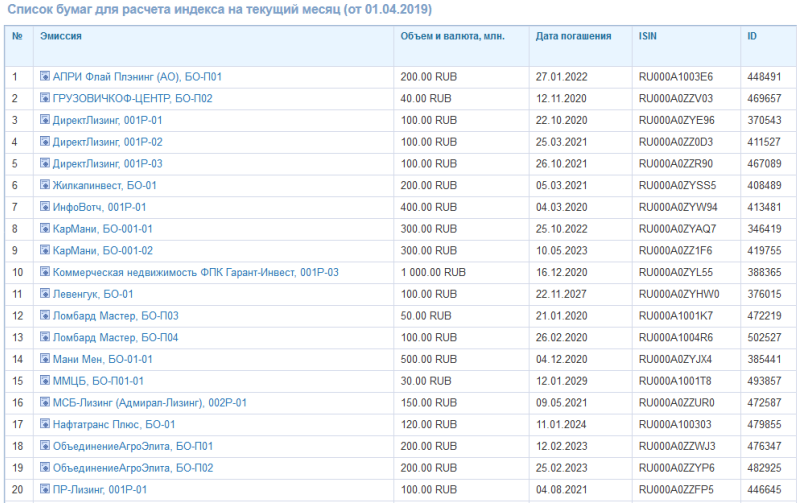Click the icon beside Нафтатранс Плюс, БО-01
Viewport: 800px width, 503px height.
(45, 424)
